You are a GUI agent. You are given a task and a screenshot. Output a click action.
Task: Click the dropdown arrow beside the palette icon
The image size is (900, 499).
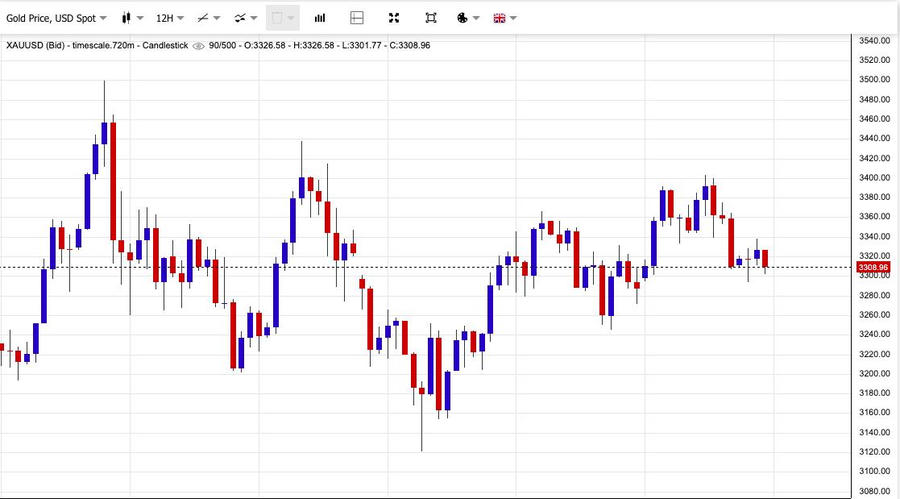476,18
